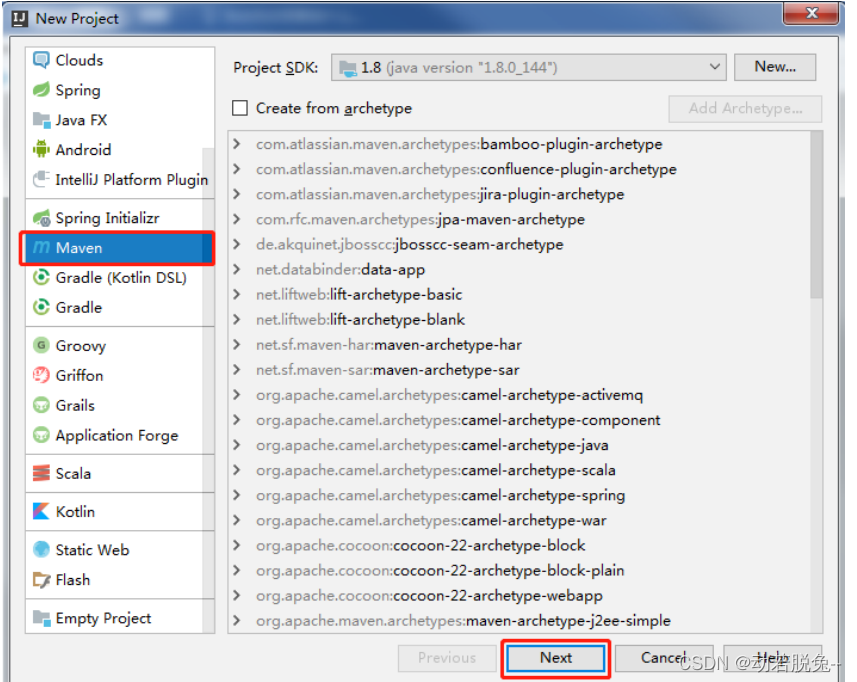Viewport: 857px width, 682px height.
Task: Select Android label in project list
Action: (83, 150)
